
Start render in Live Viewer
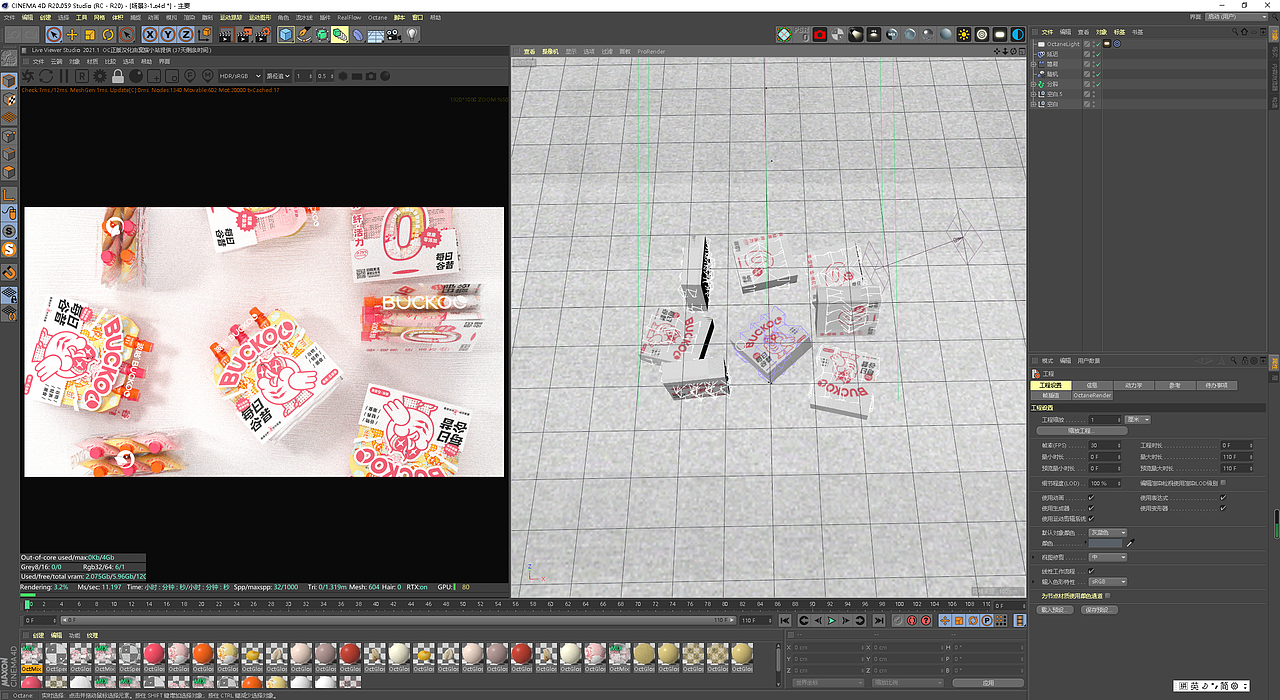click(28, 76)
